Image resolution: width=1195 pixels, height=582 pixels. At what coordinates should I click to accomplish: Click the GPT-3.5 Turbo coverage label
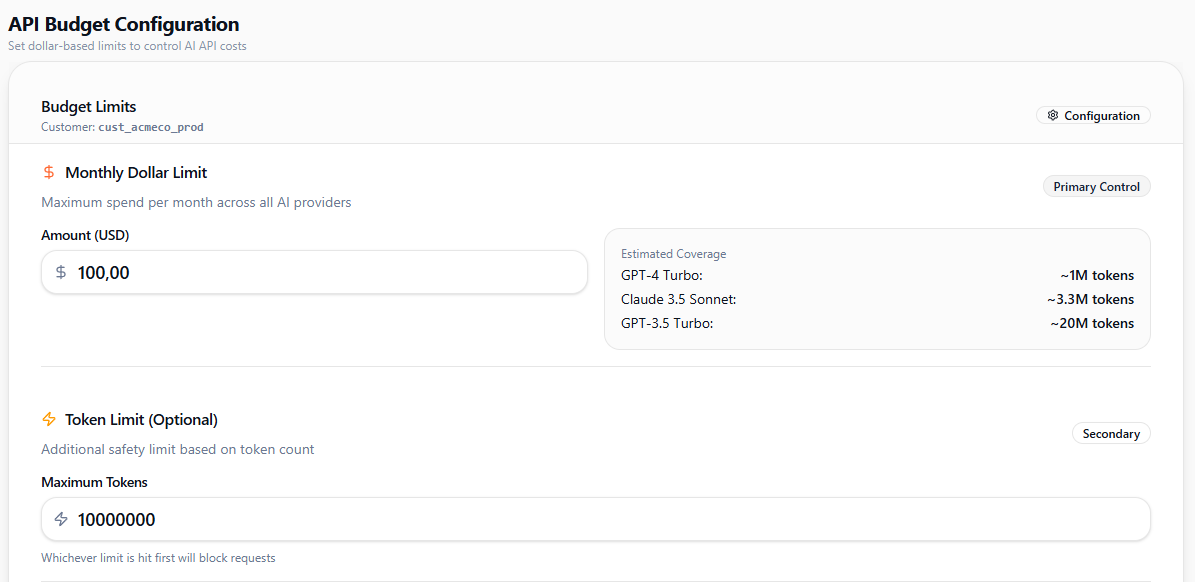tap(667, 324)
